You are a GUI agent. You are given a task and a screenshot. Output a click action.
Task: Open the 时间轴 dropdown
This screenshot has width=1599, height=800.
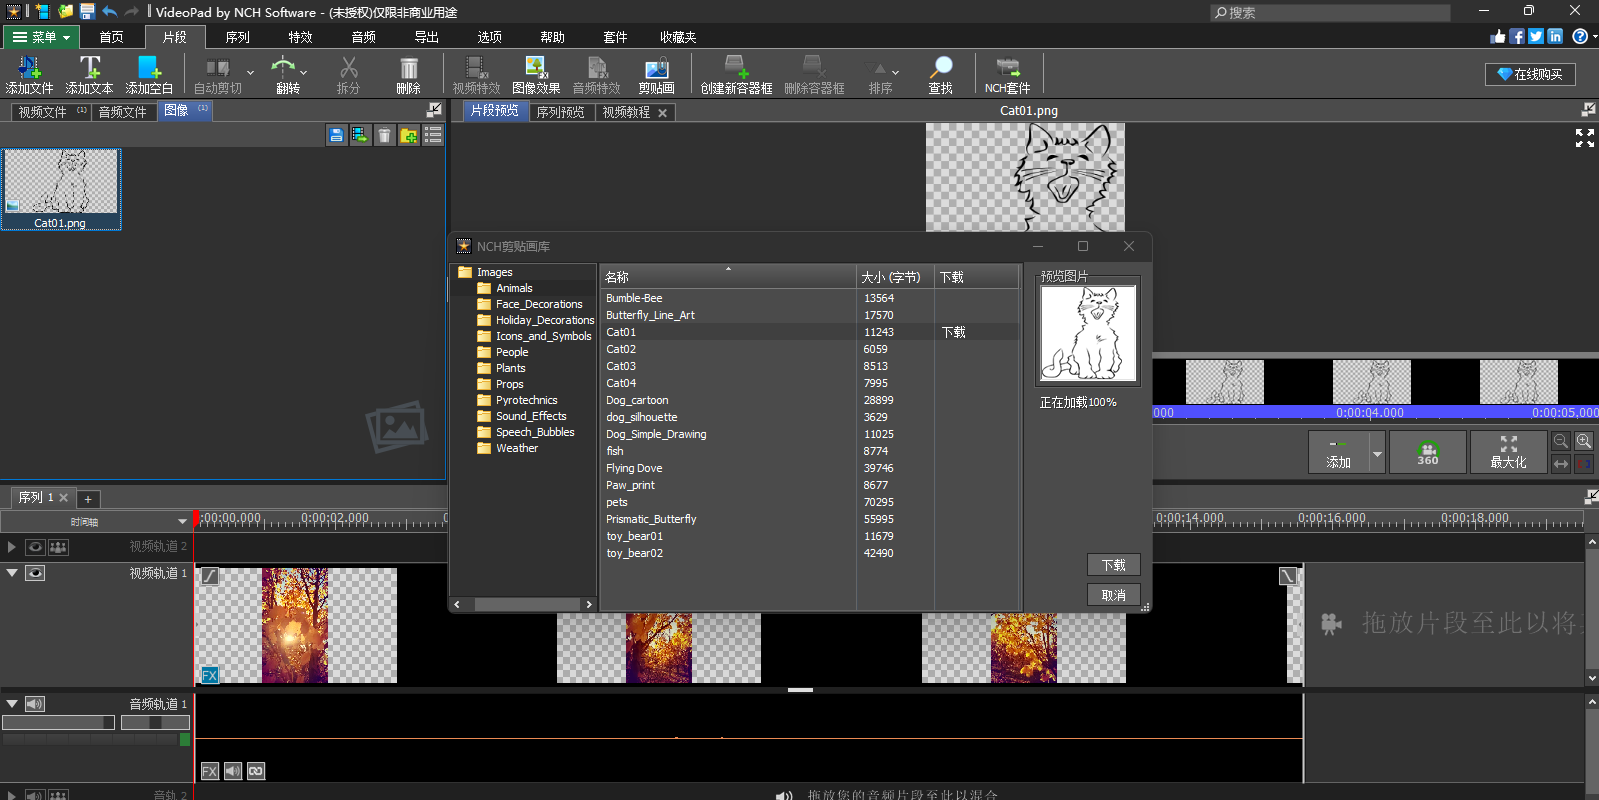click(x=182, y=521)
